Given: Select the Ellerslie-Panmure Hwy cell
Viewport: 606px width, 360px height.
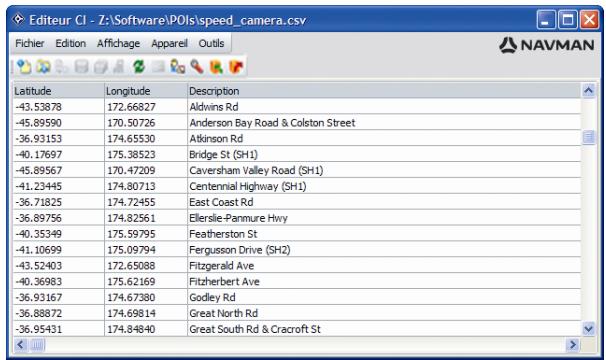Looking at the screenshot, I should click(384, 218).
